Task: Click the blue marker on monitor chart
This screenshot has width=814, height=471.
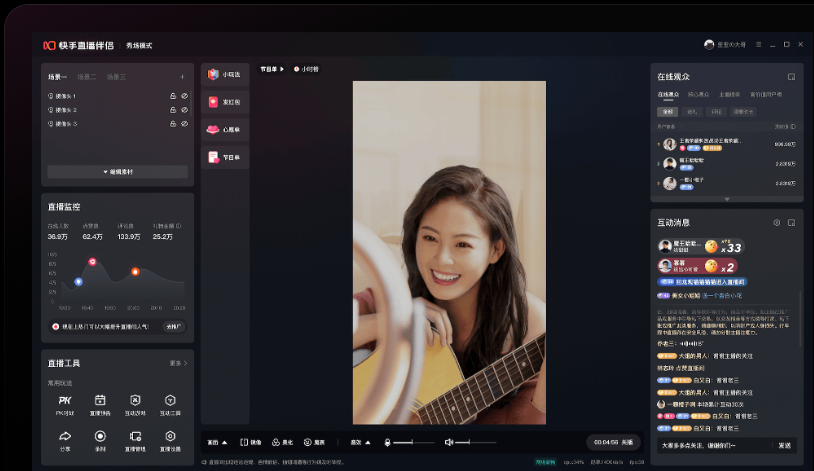Action: click(78, 281)
